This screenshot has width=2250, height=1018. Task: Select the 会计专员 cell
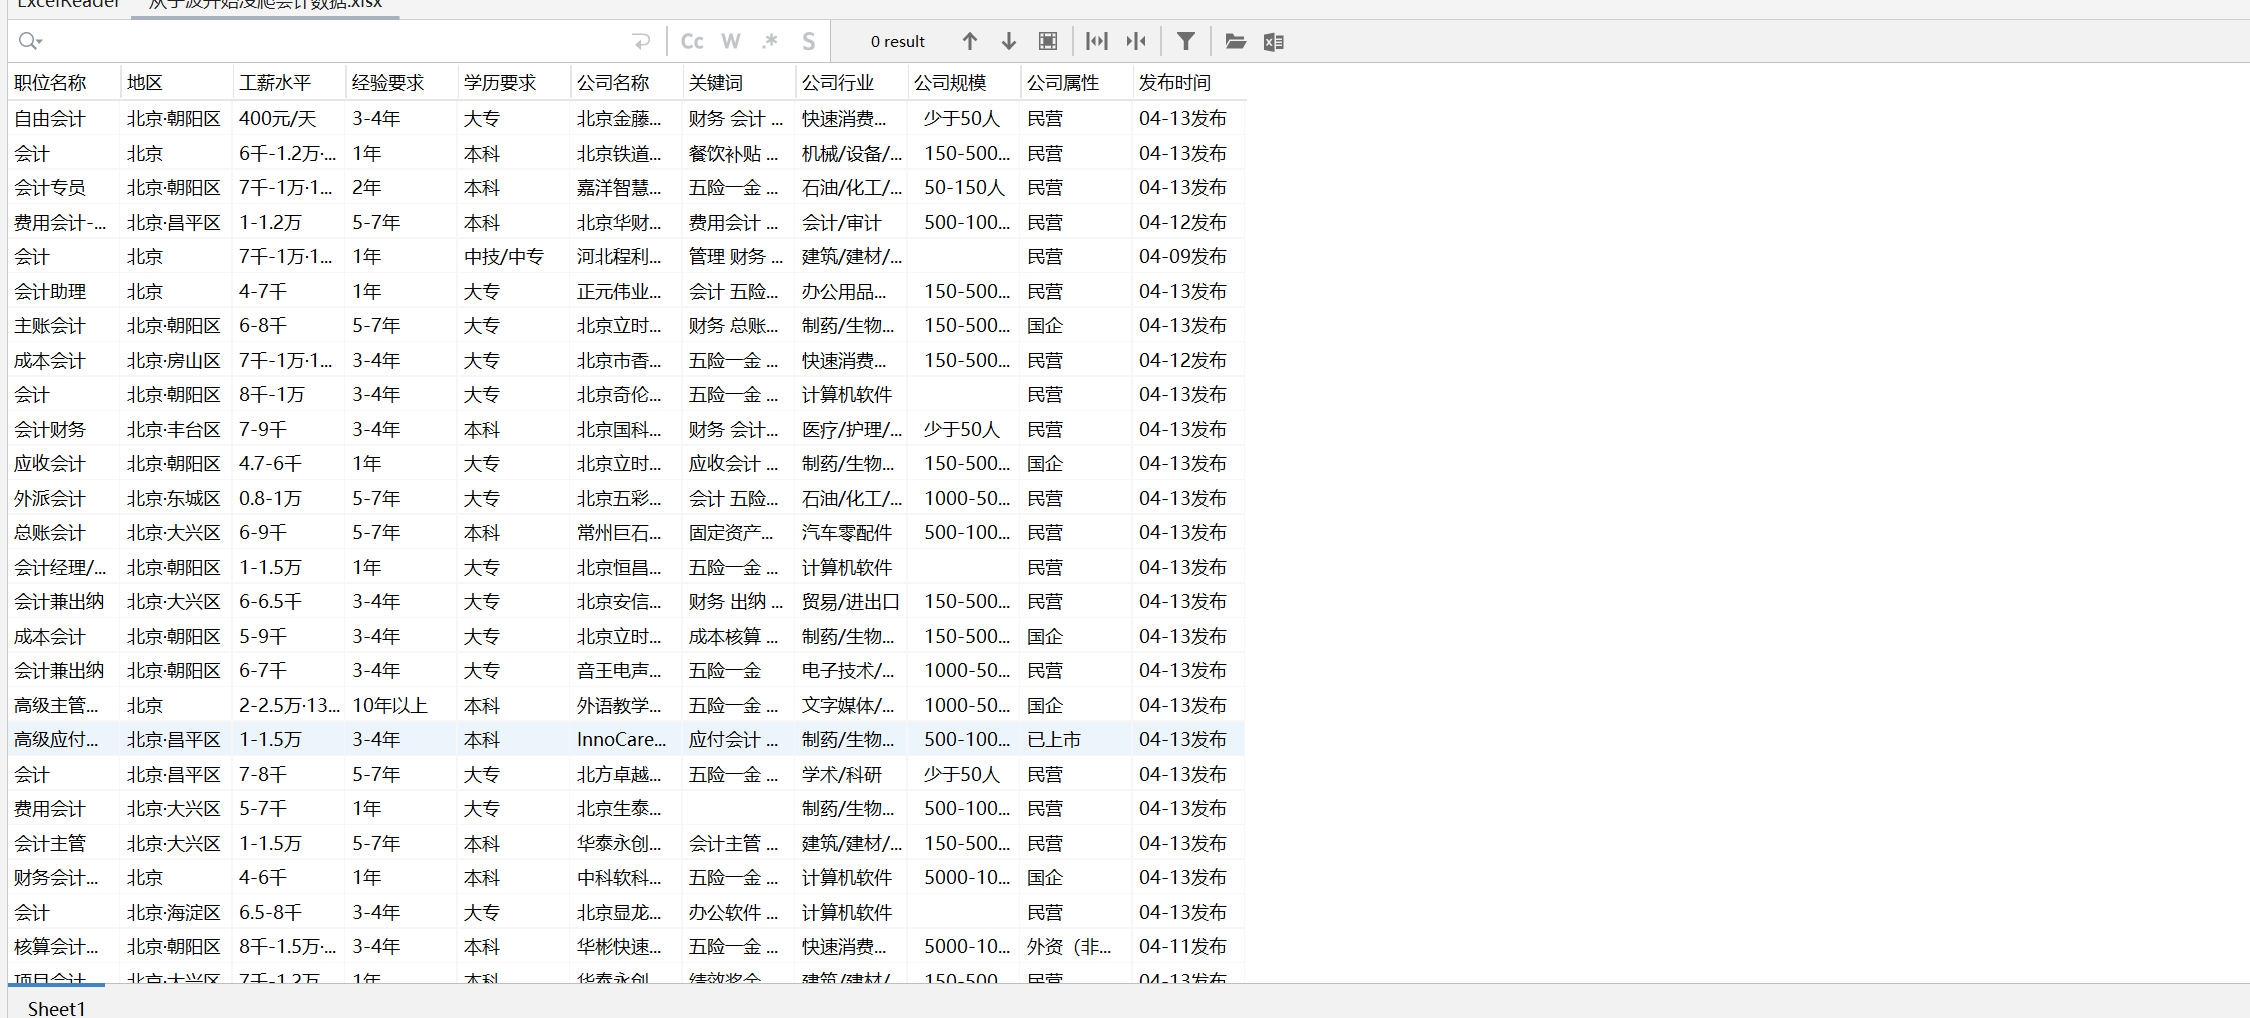[64, 187]
